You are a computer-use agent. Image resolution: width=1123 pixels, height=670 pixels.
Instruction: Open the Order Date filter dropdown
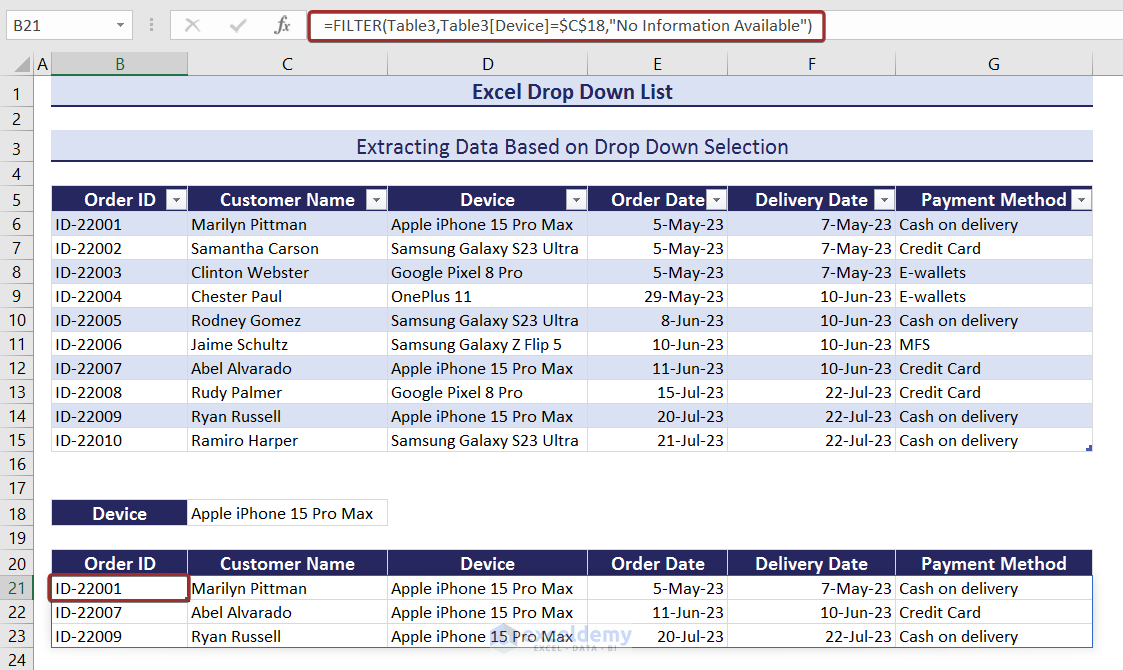pos(716,200)
